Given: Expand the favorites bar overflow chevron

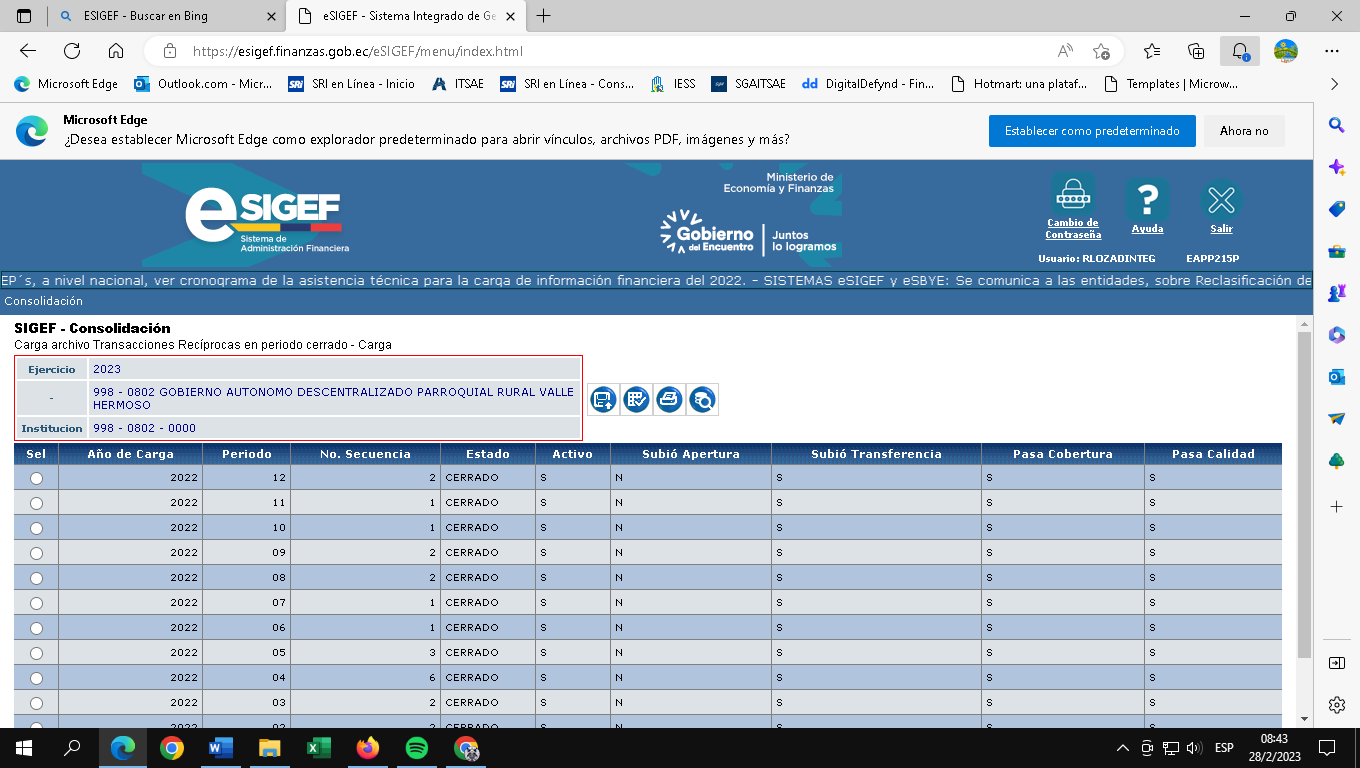Looking at the screenshot, I should 1334,84.
